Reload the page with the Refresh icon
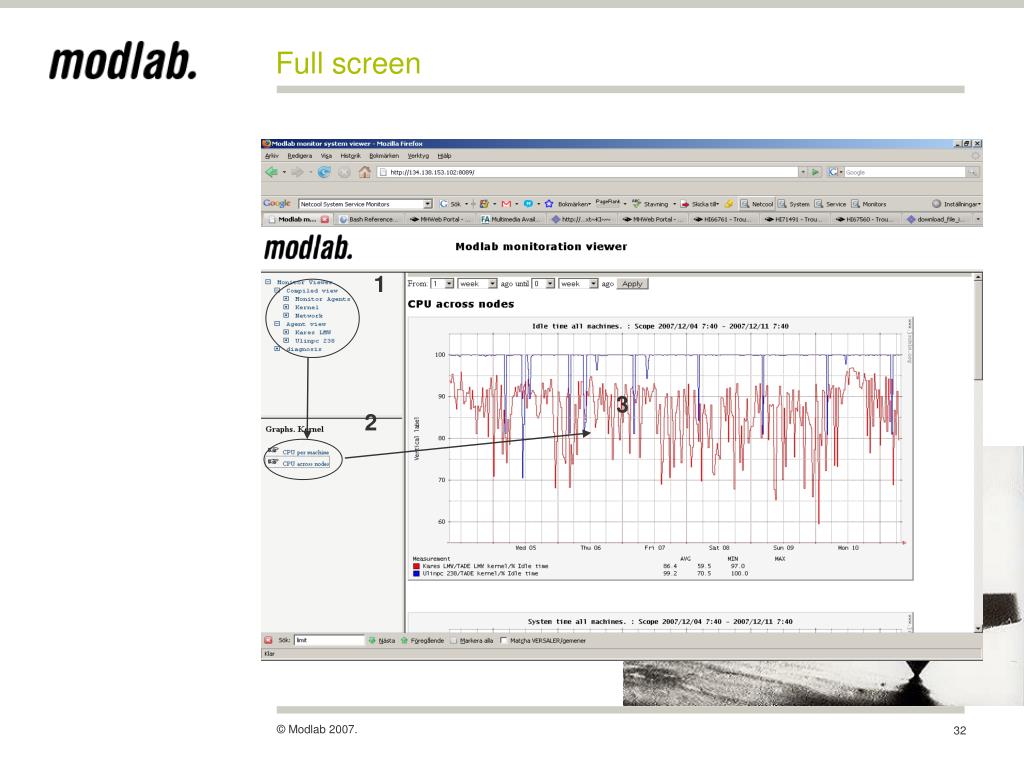The image size is (1024, 768). click(324, 172)
